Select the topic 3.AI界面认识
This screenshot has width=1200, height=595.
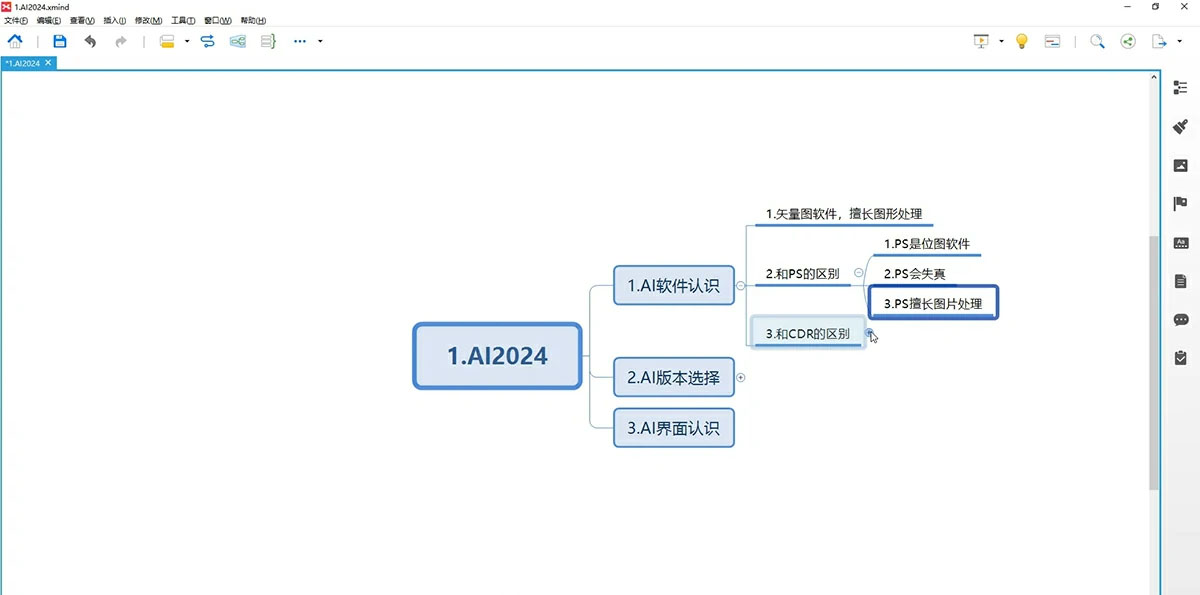673,428
